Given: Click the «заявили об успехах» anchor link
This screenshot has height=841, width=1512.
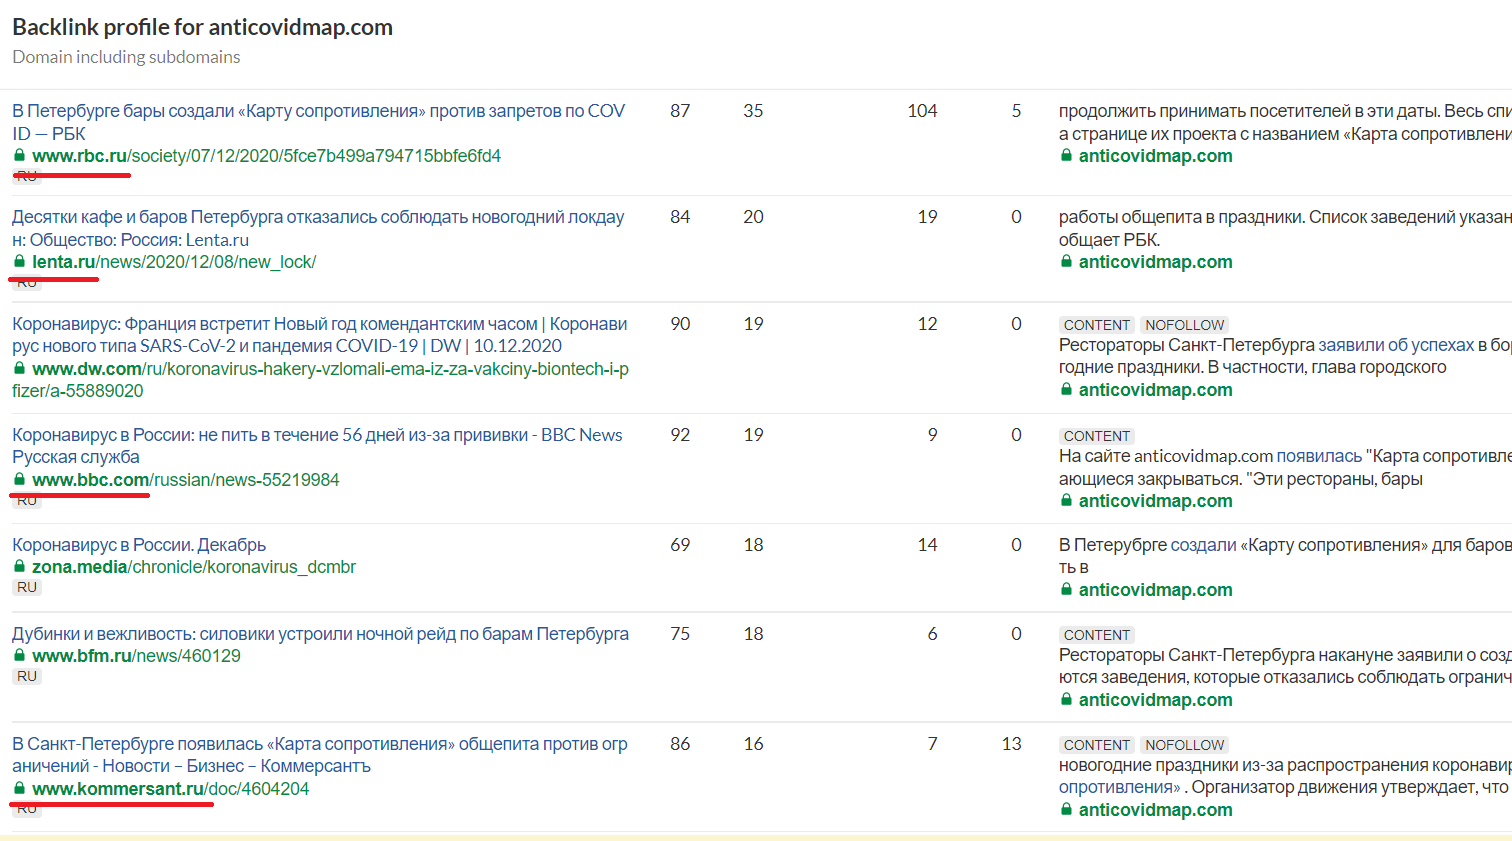Looking at the screenshot, I should pos(1396,345).
